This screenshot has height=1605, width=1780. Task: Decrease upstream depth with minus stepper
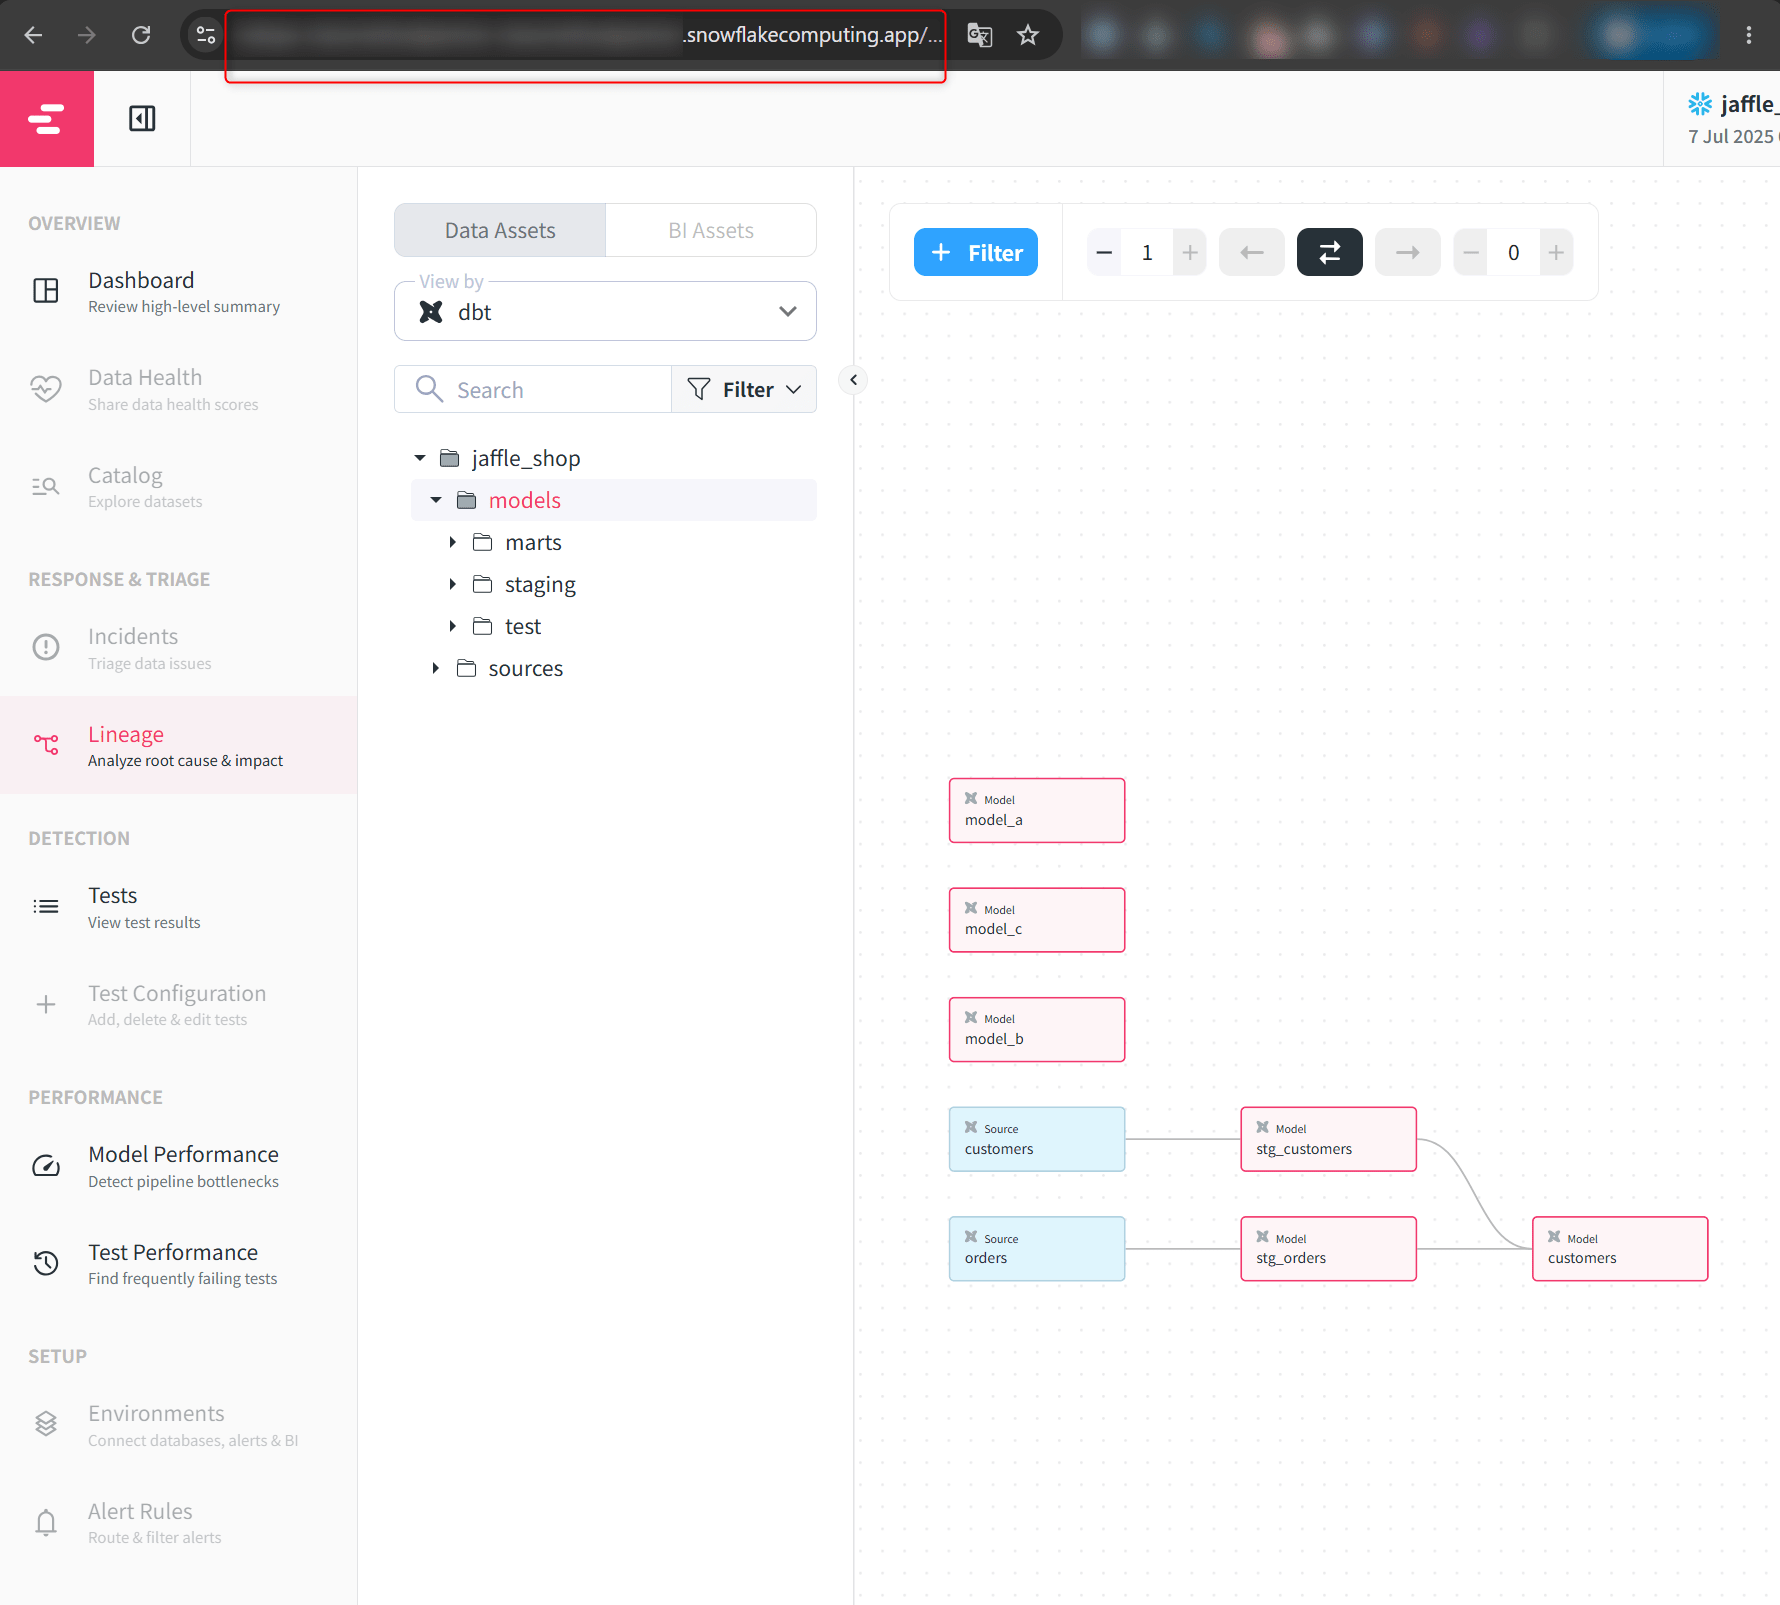pos(1104,253)
